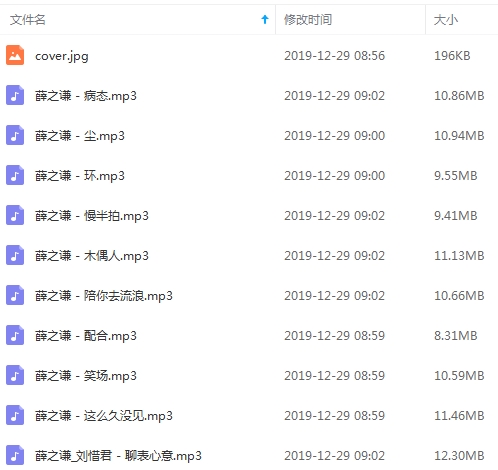The image size is (498, 470).
Task: Click the modified time of 尘.mp3
Action: (x=334, y=136)
